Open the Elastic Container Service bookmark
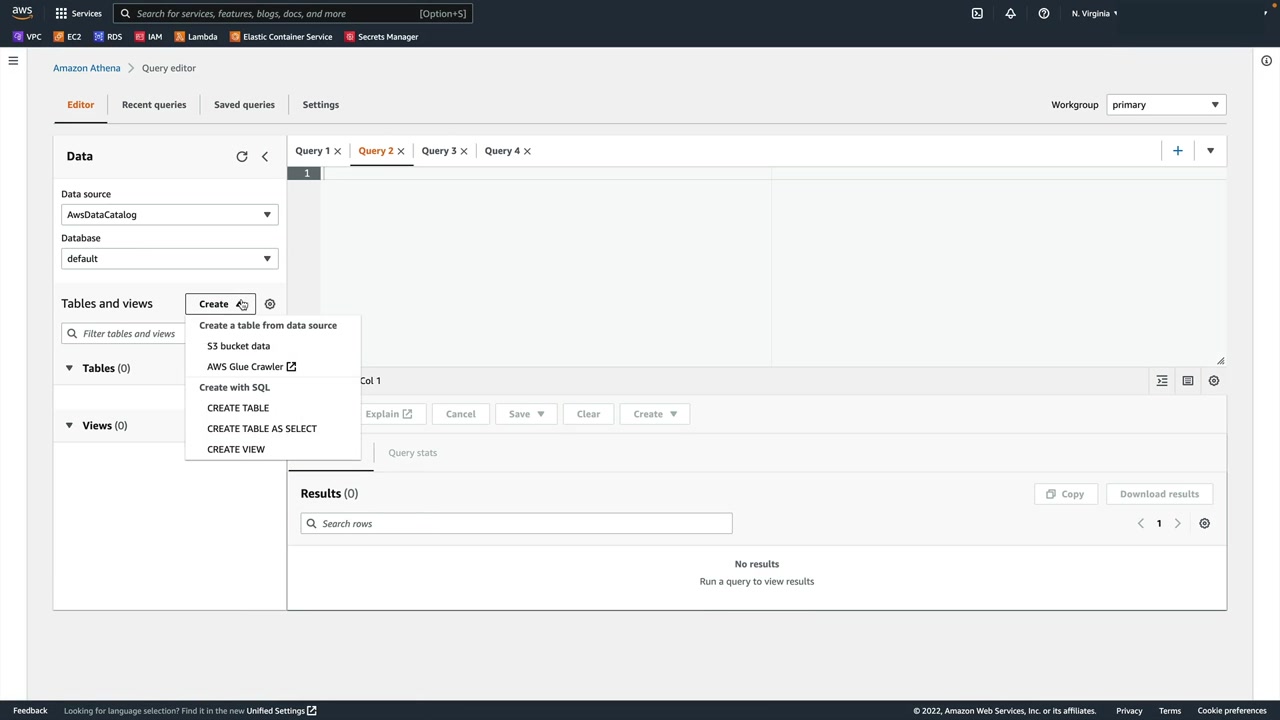 click(281, 37)
